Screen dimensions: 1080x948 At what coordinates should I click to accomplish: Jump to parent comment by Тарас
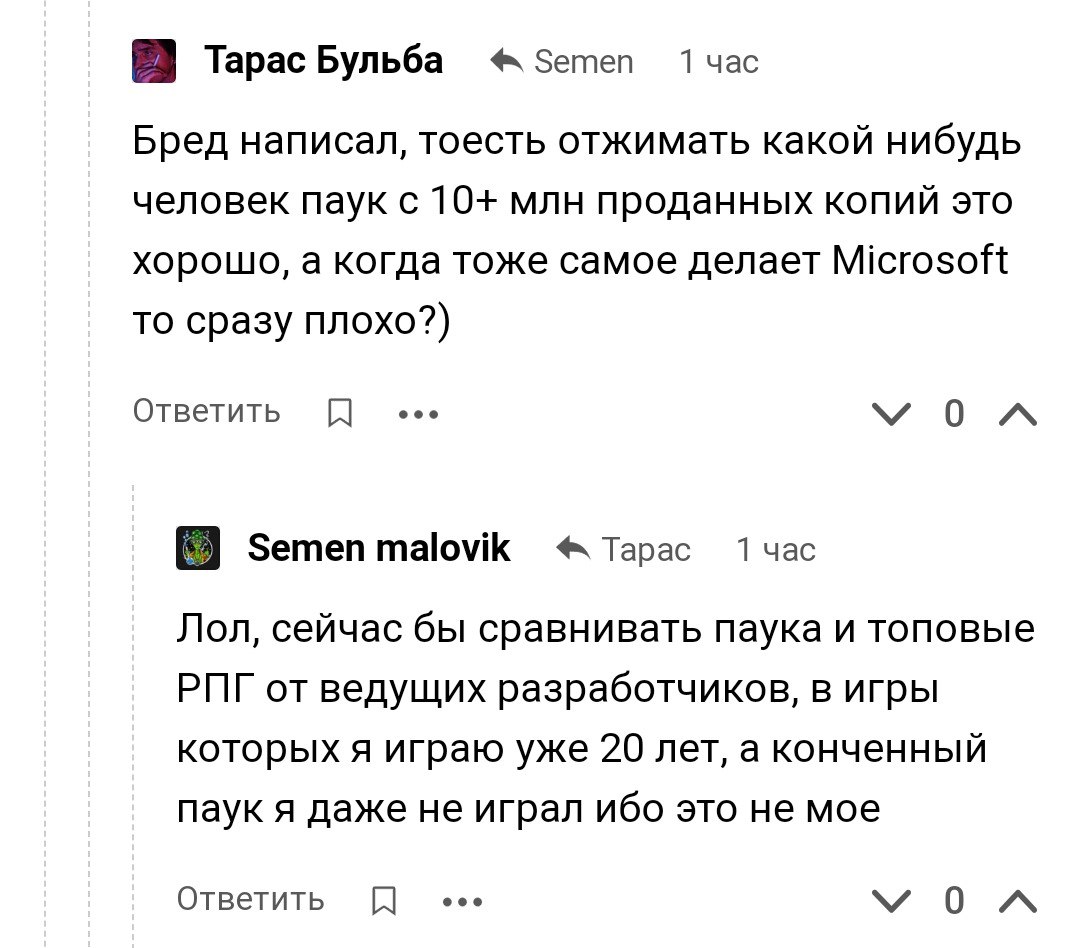[x=646, y=550]
